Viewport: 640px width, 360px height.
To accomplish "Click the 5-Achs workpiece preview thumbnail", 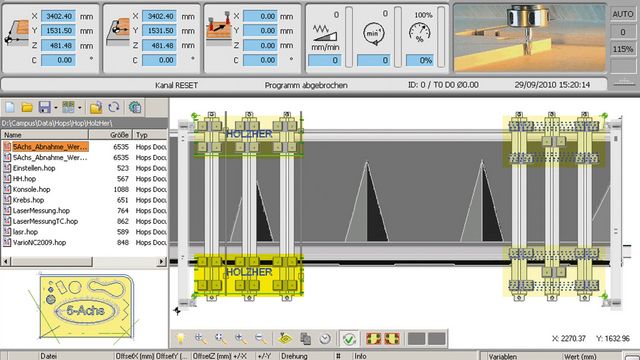I will (x=86, y=307).
